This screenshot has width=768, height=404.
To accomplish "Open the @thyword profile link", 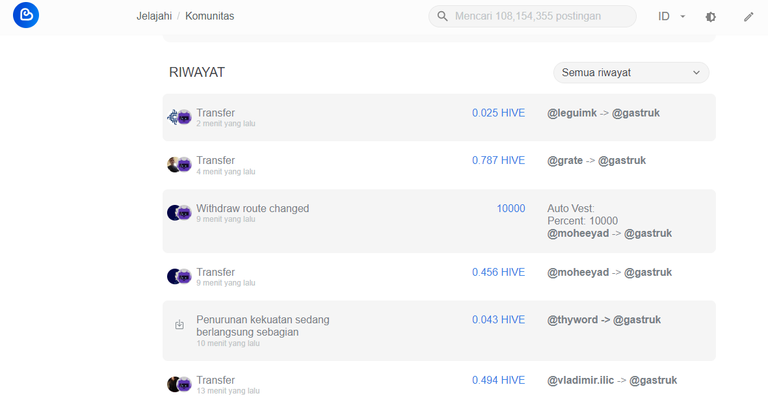I will click(572, 320).
